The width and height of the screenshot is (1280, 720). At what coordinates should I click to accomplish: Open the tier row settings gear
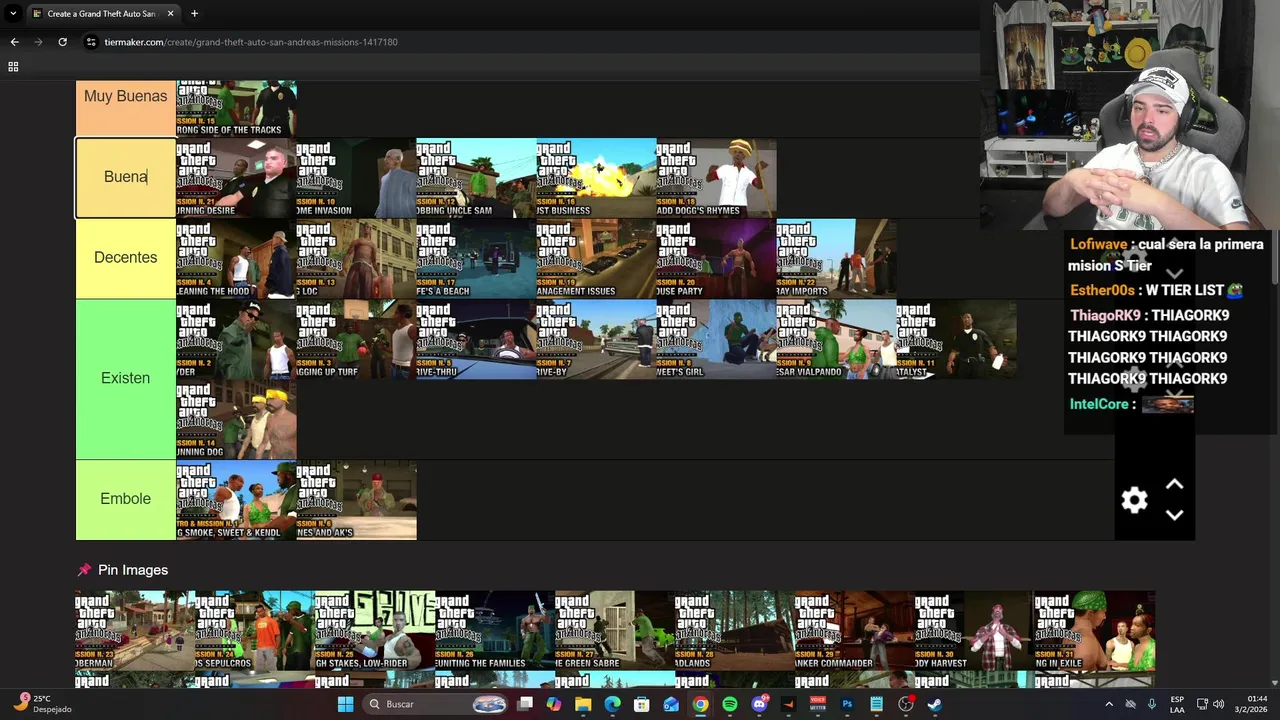coord(1134,500)
